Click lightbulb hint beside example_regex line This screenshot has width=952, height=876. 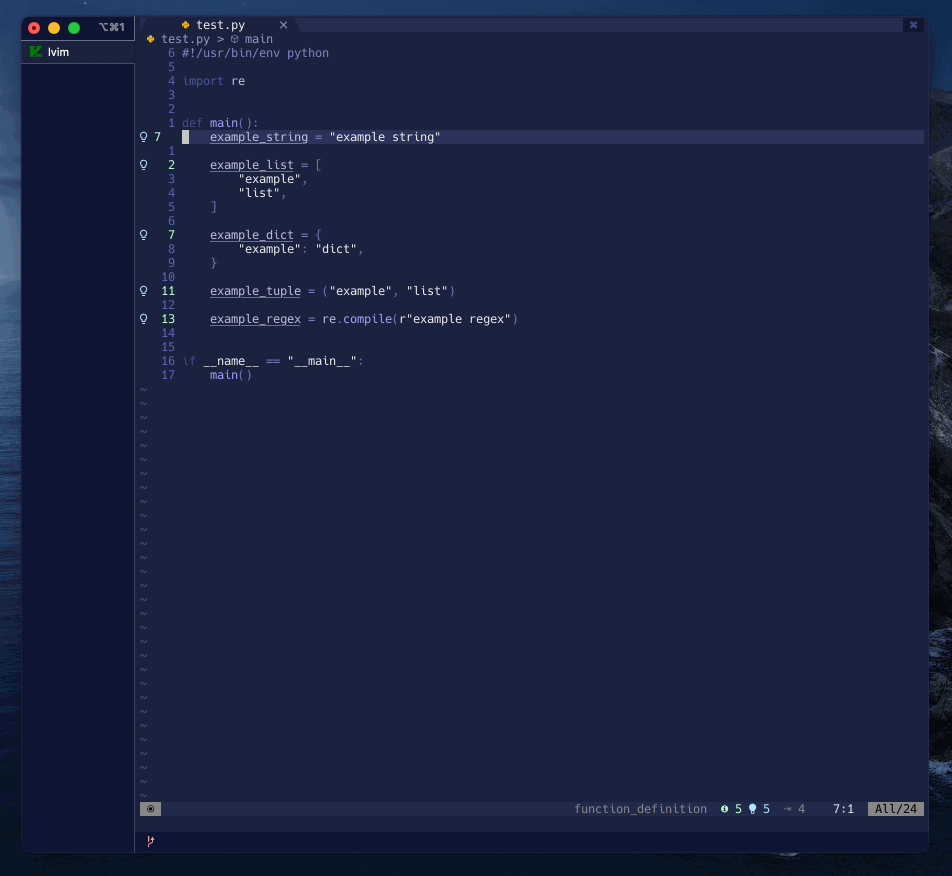[144, 319]
